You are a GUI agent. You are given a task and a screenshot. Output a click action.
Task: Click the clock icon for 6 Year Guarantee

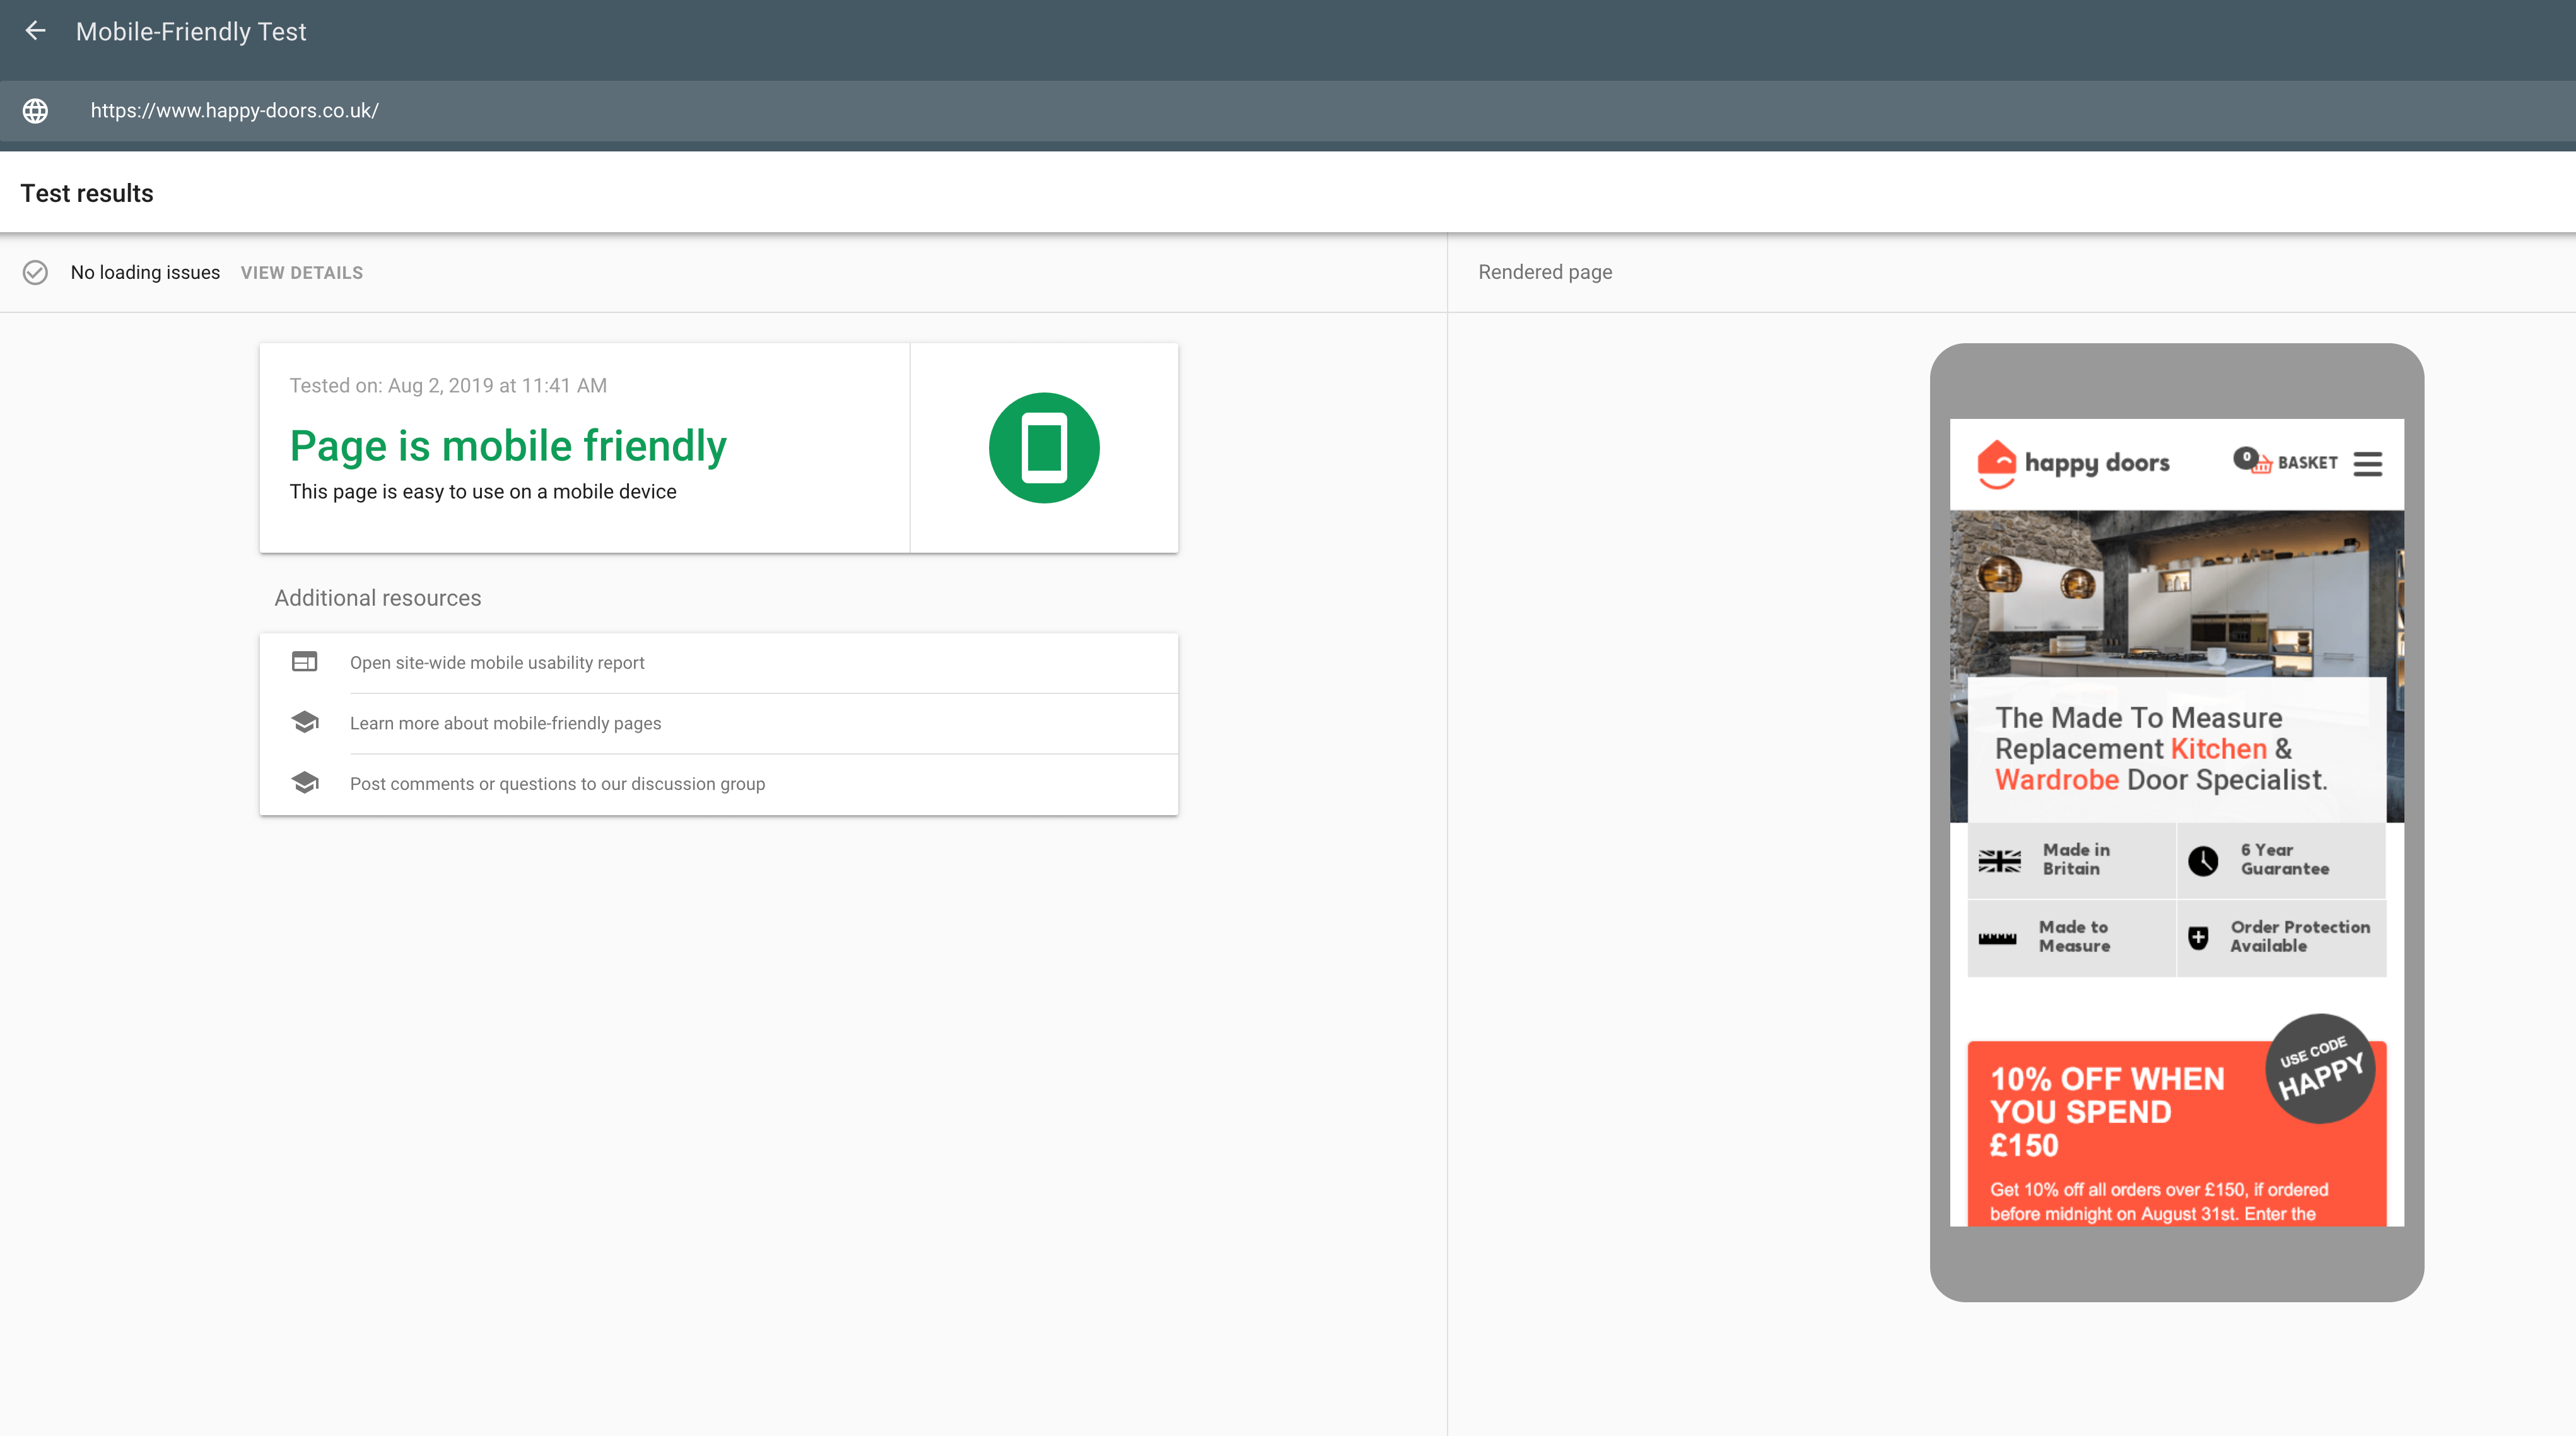[x=2203, y=861]
